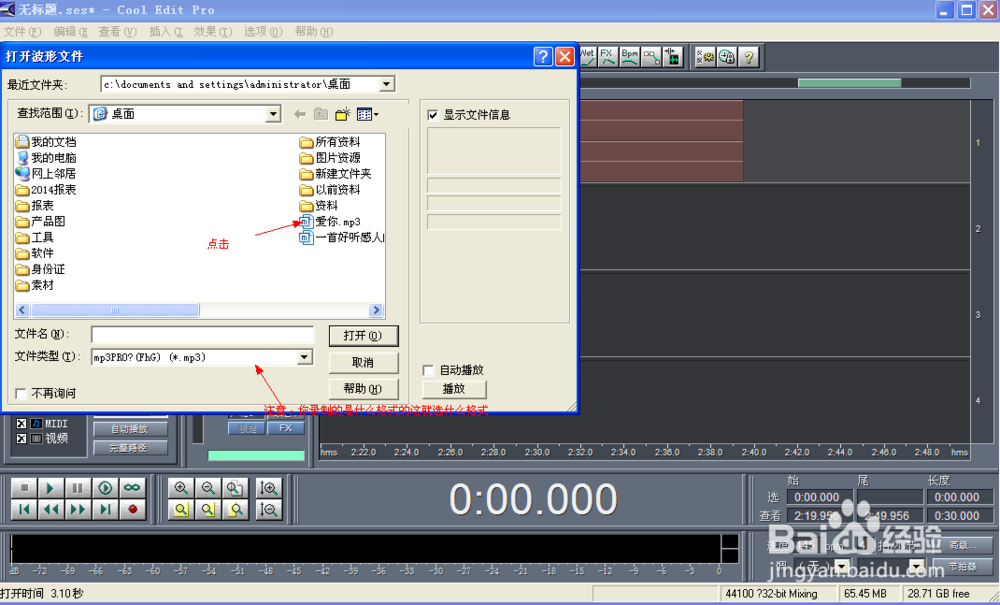Viewport: 1000px width, 605px height.
Task: Open the 文件 menu
Action: click(x=22, y=31)
